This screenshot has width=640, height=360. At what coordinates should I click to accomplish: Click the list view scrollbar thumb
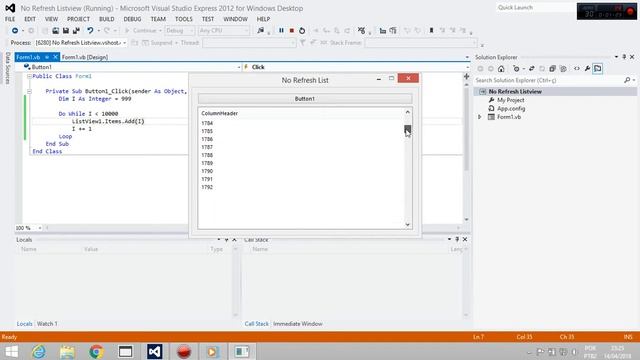pos(407,129)
